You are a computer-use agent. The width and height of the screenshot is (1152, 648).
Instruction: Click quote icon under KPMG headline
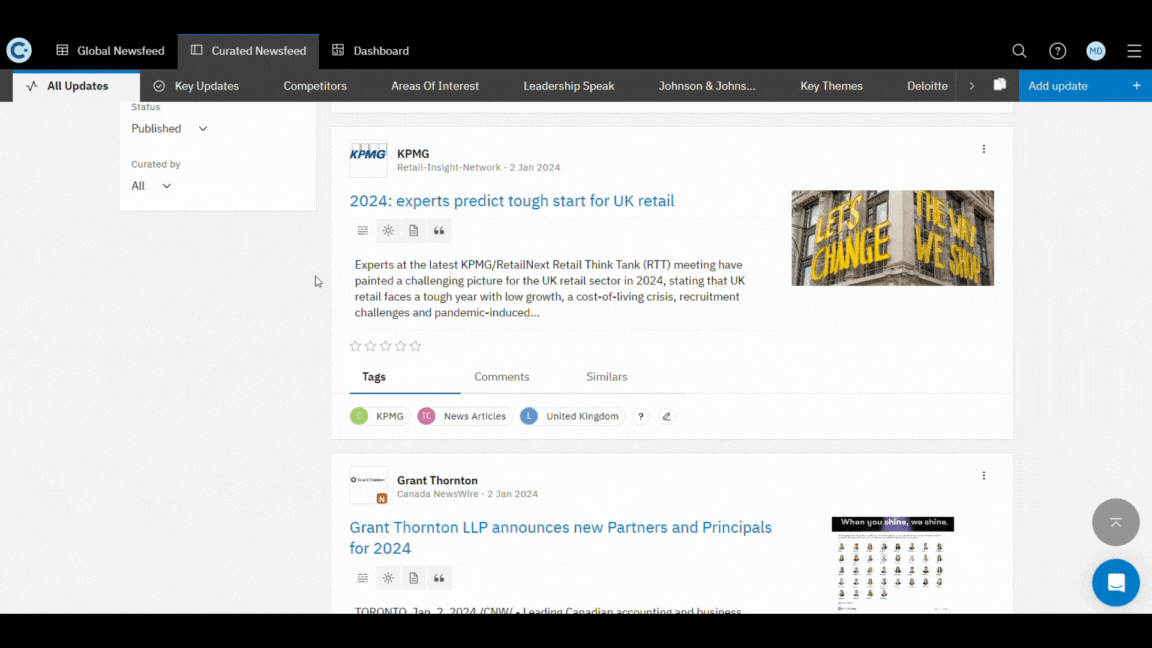click(x=439, y=231)
